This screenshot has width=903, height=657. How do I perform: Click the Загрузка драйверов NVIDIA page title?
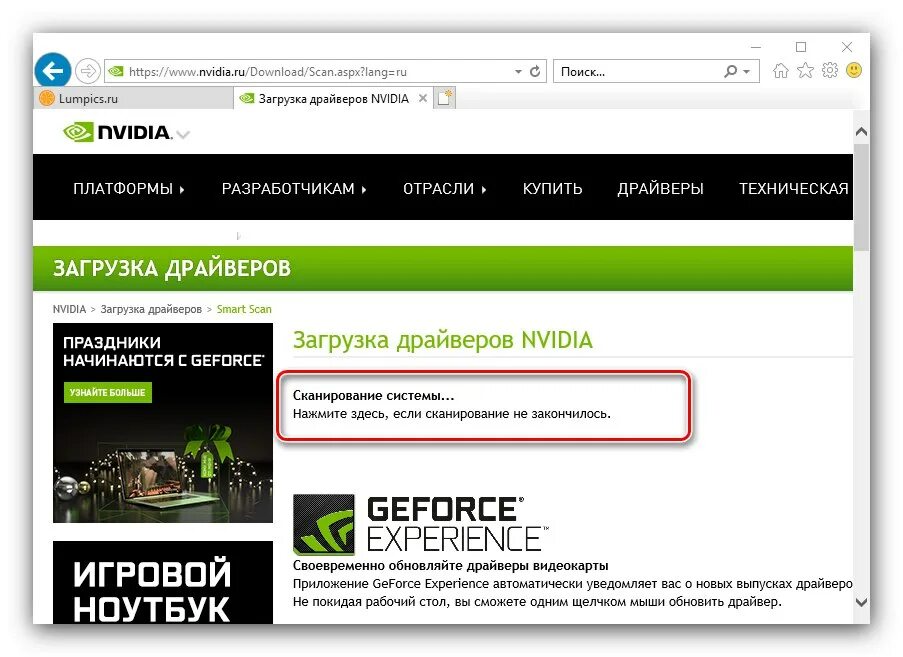coord(442,340)
